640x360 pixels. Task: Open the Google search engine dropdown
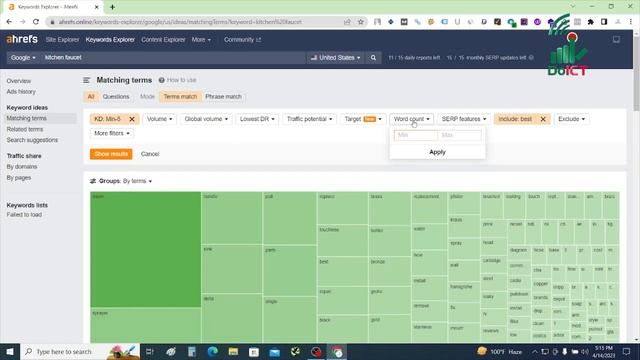point(23,58)
